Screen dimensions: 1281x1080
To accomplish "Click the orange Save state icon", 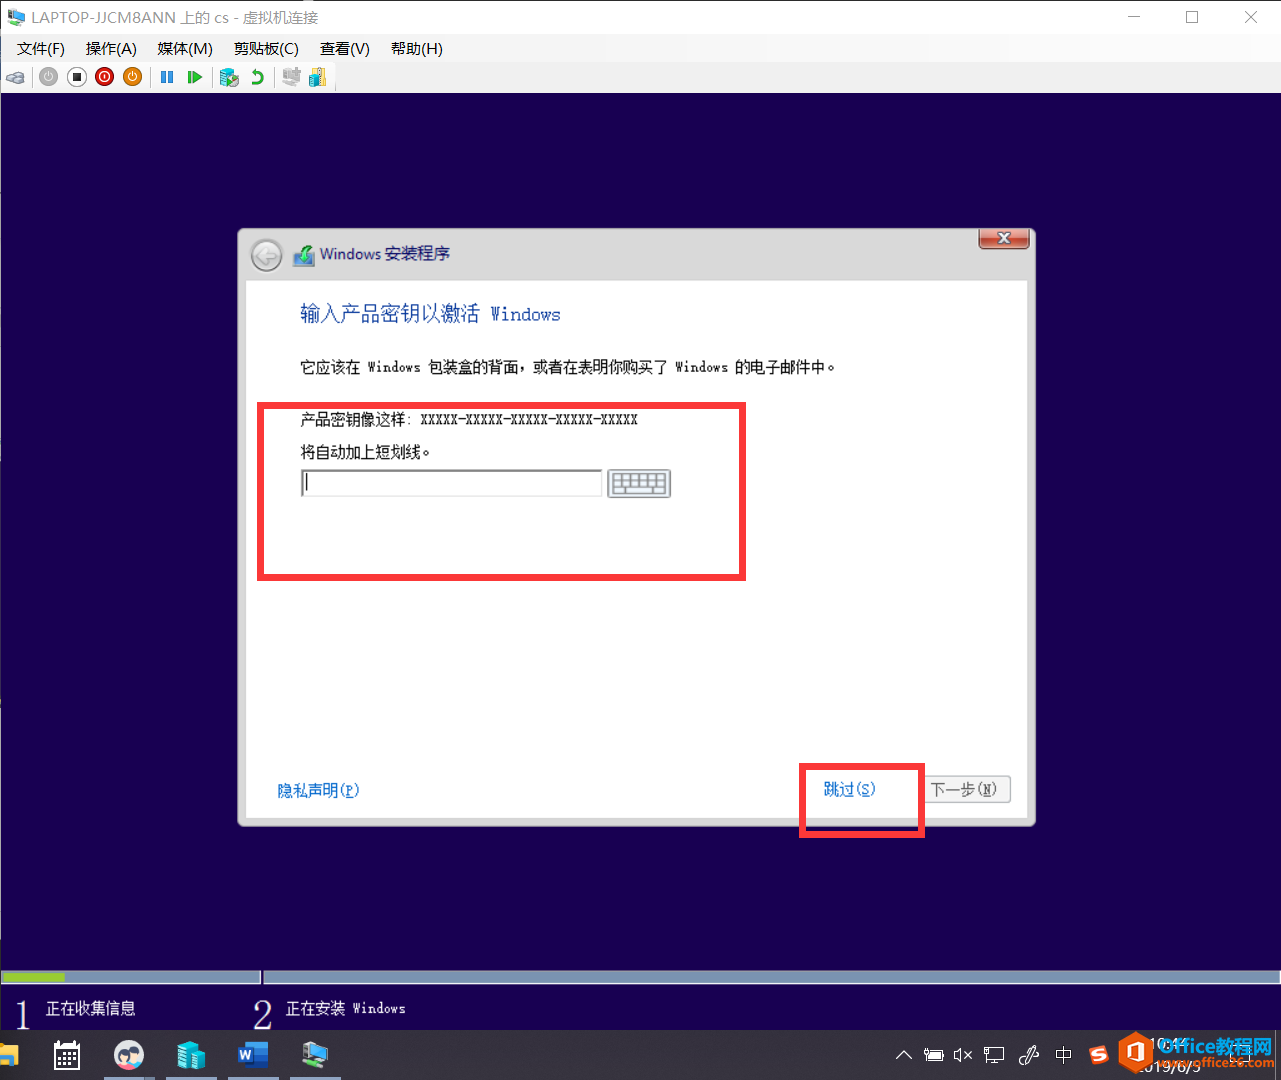I will (132, 77).
